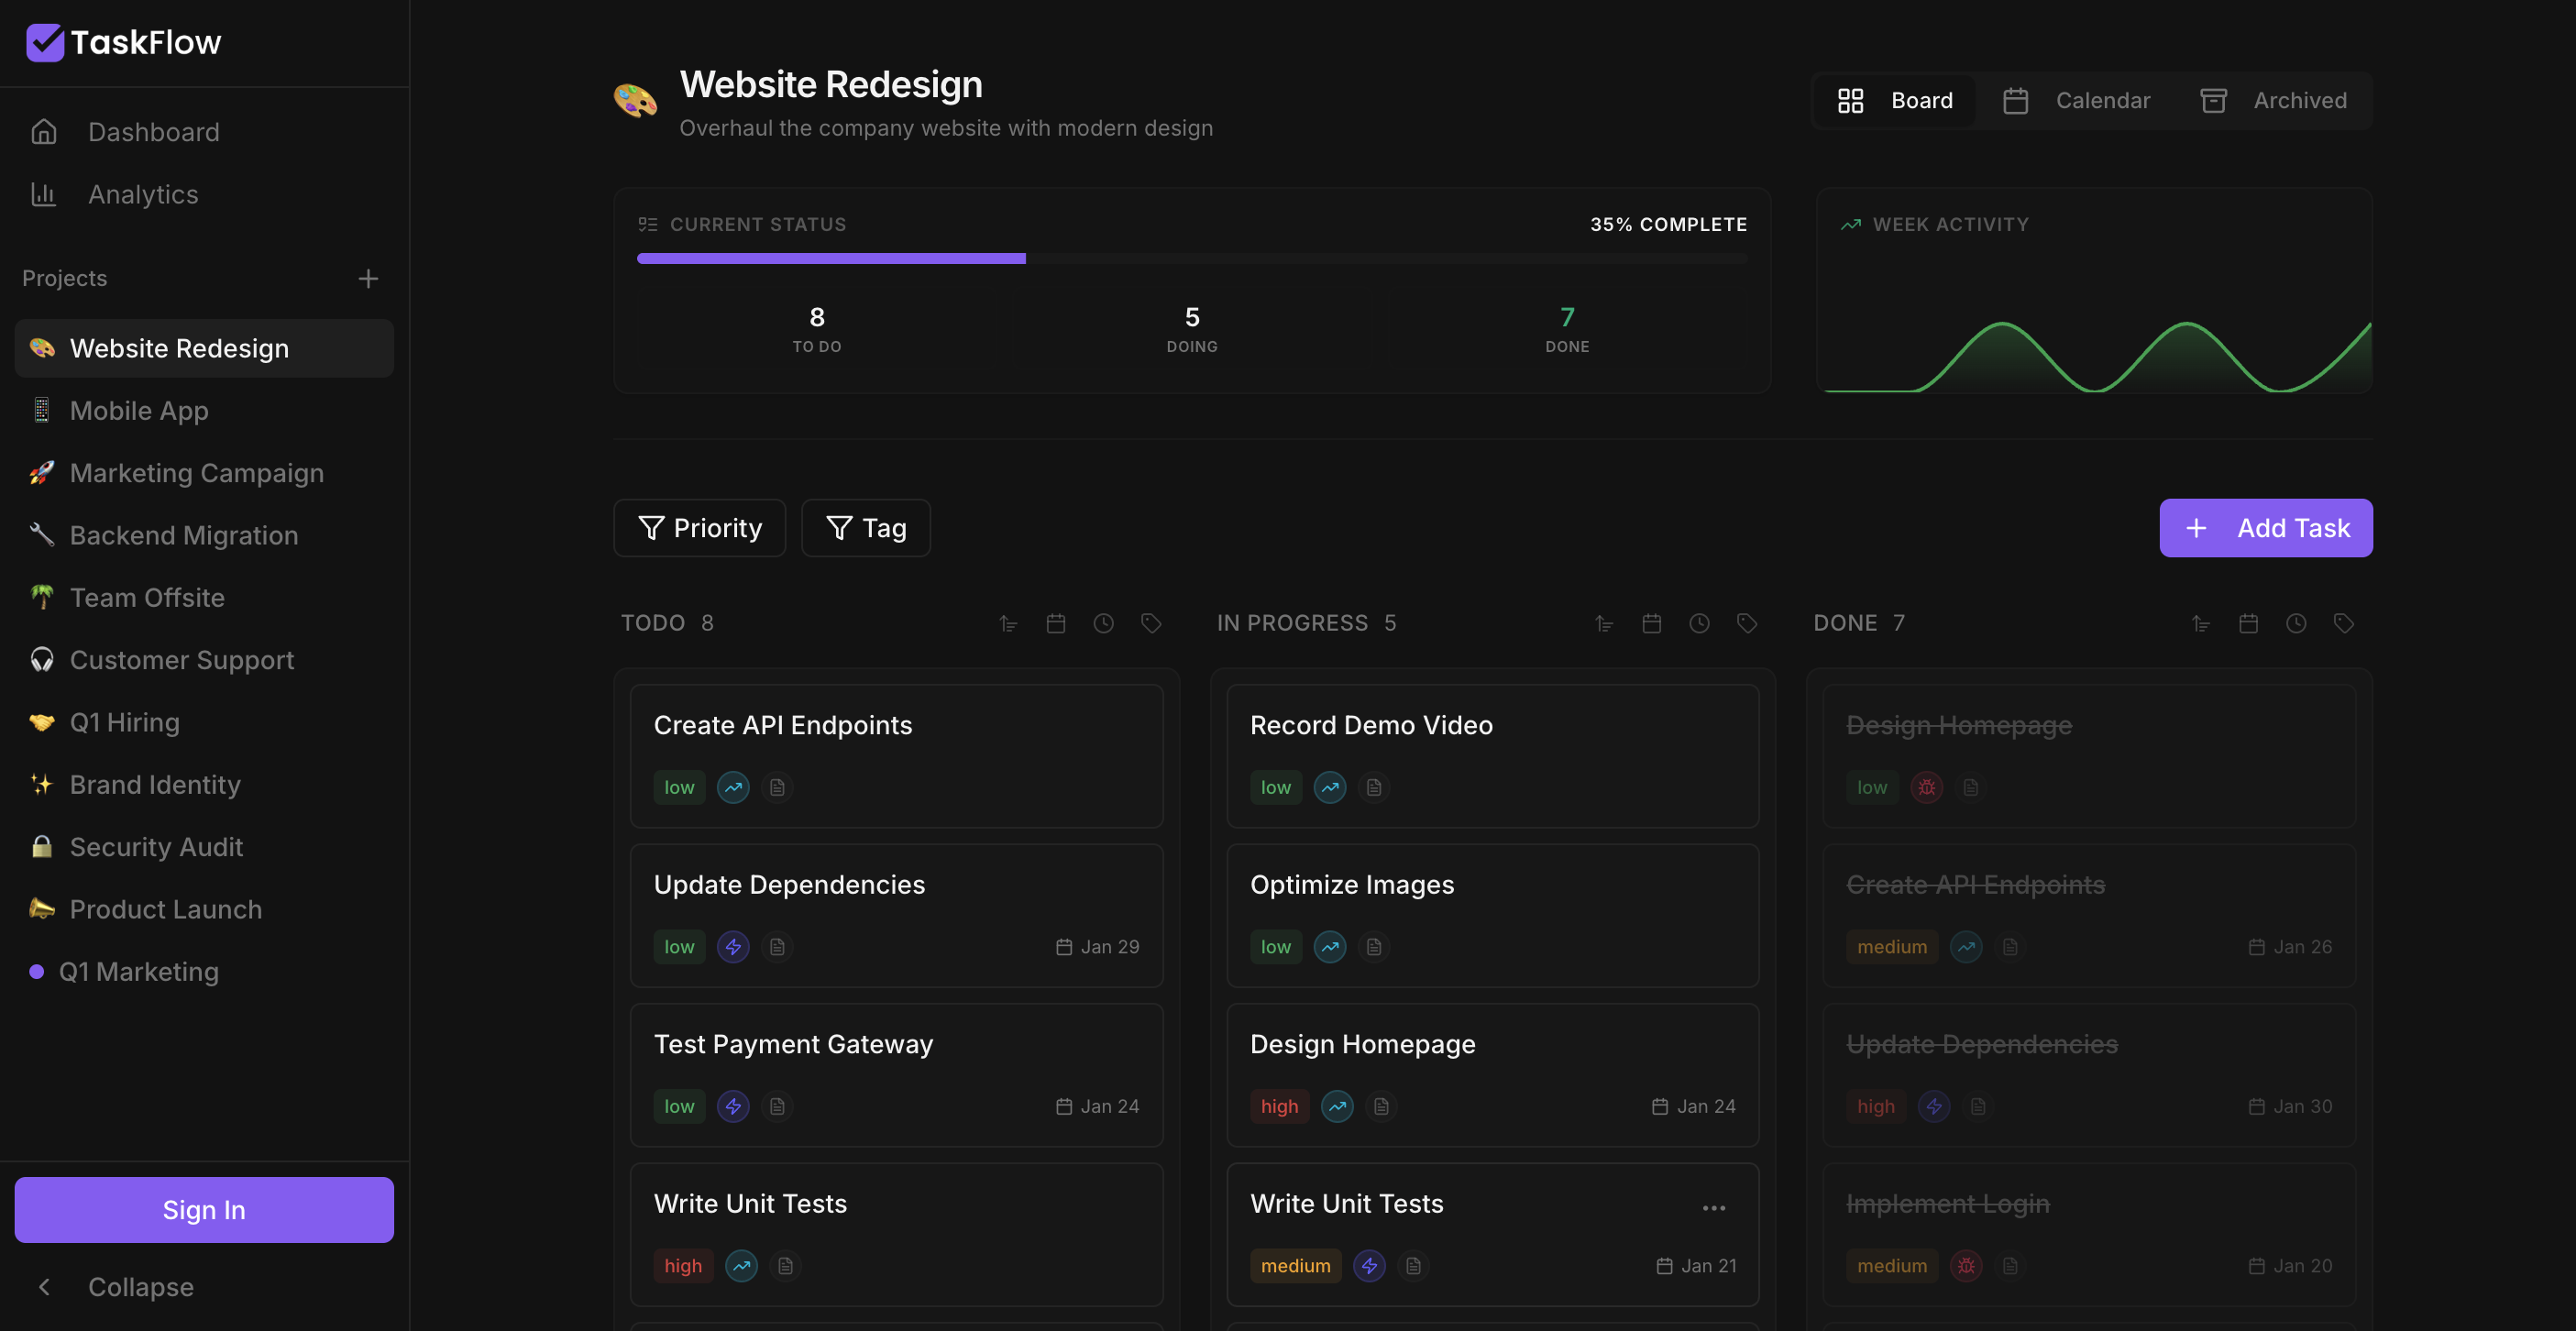Click the In Progress column clock icon

point(1700,623)
